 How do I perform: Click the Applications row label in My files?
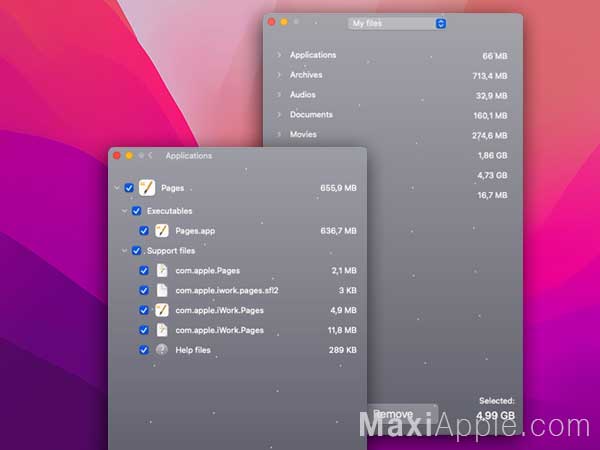pyautogui.click(x=313, y=55)
